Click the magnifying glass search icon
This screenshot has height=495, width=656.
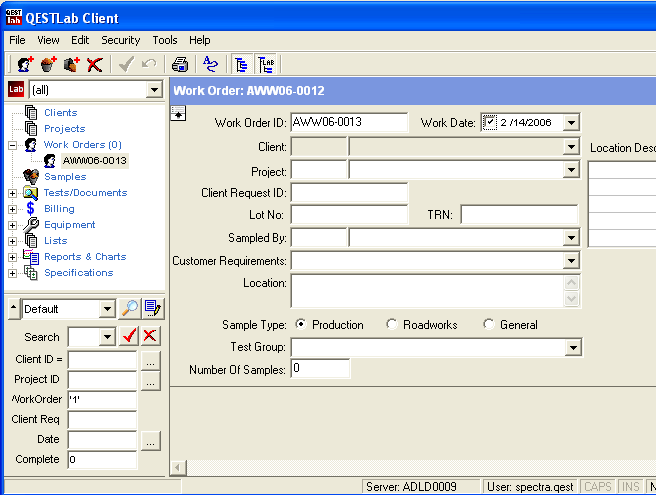[130, 309]
